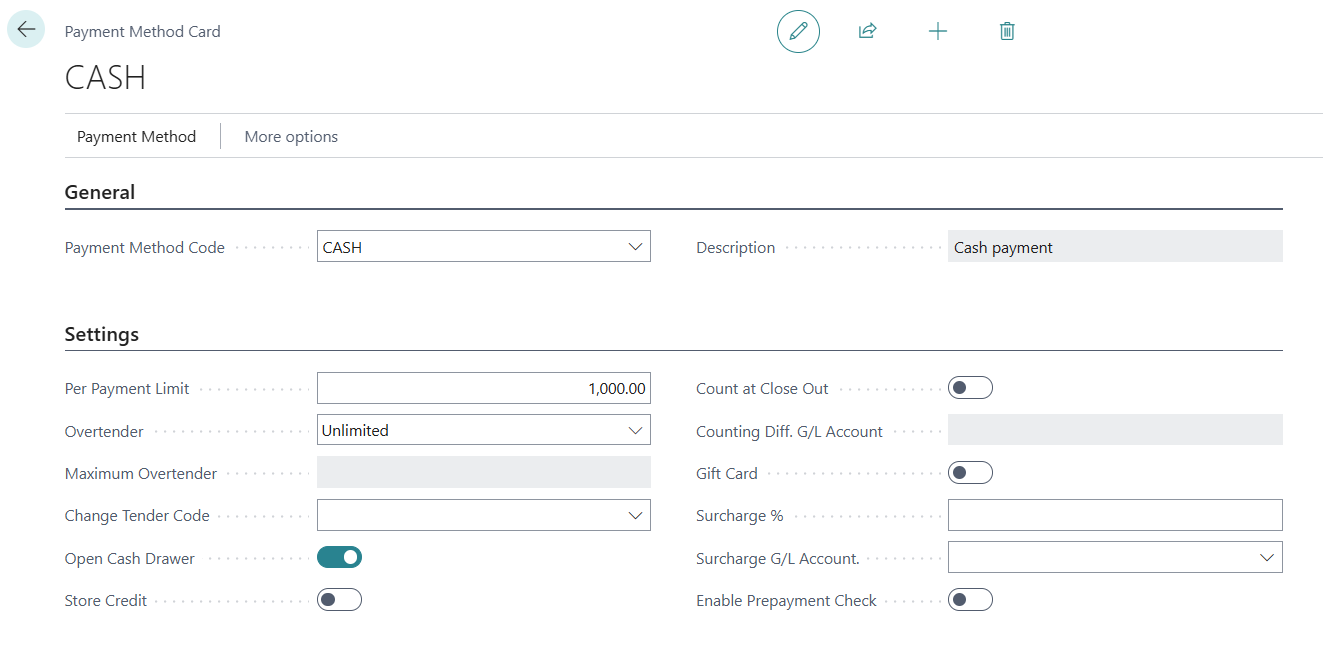Toggle Open Cash Drawer off
Image resolution: width=1323 pixels, height=662 pixels.
pyautogui.click(x=339, y=557)
